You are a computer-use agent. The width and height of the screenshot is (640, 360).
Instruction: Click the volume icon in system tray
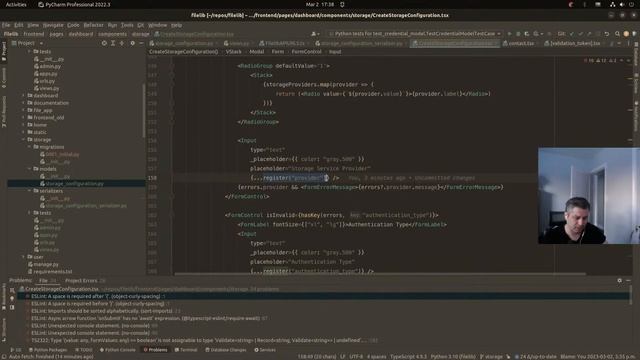pyautogui.click(x=622, y=4)
